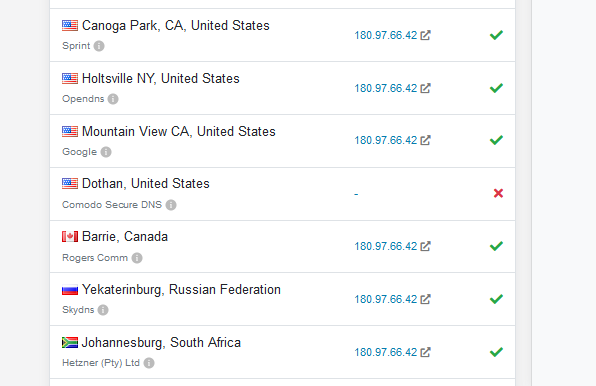Open external link icon in Holtsville row
This screenshot has width=596, height=386.
click(x=425, y=88)
